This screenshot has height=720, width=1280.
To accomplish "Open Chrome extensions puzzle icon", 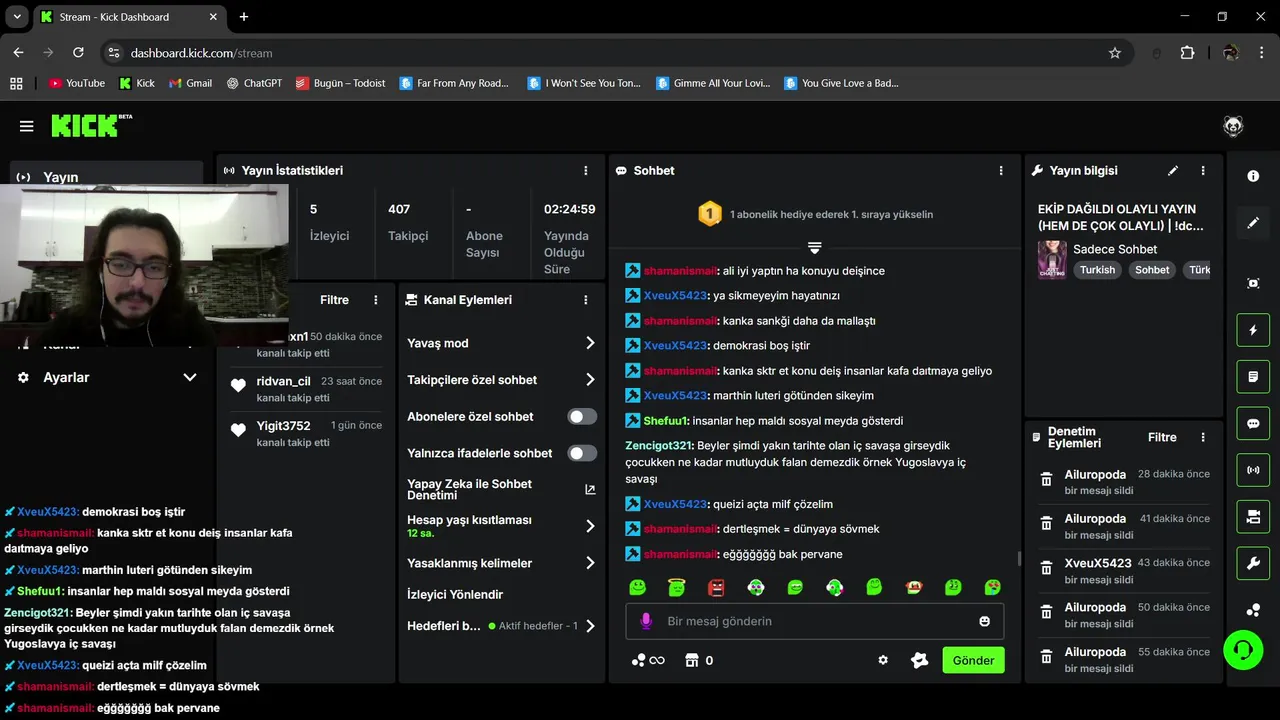I will click(1188, 53).
